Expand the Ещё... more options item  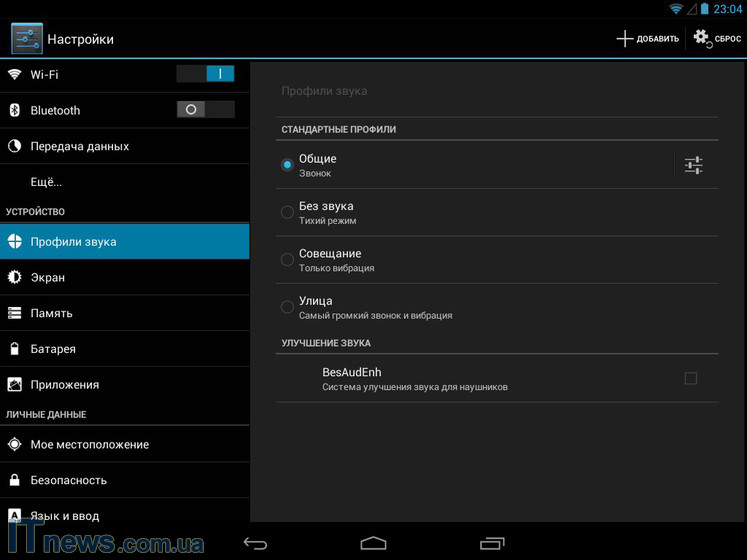(x=46, y=182)
